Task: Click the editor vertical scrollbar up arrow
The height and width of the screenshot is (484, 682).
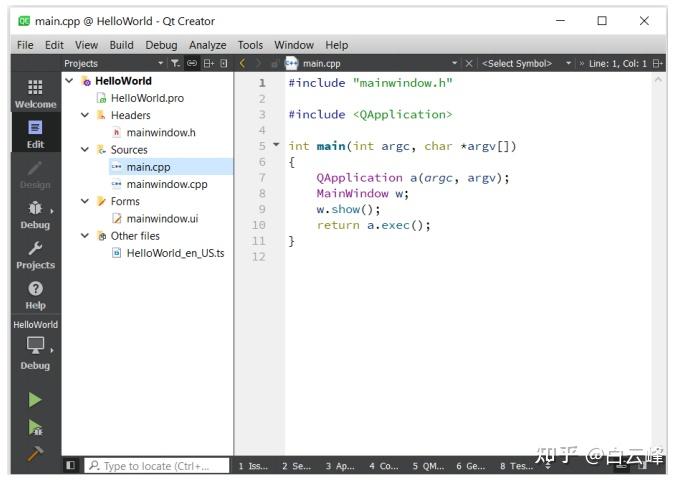Action: tap(658, 80)
